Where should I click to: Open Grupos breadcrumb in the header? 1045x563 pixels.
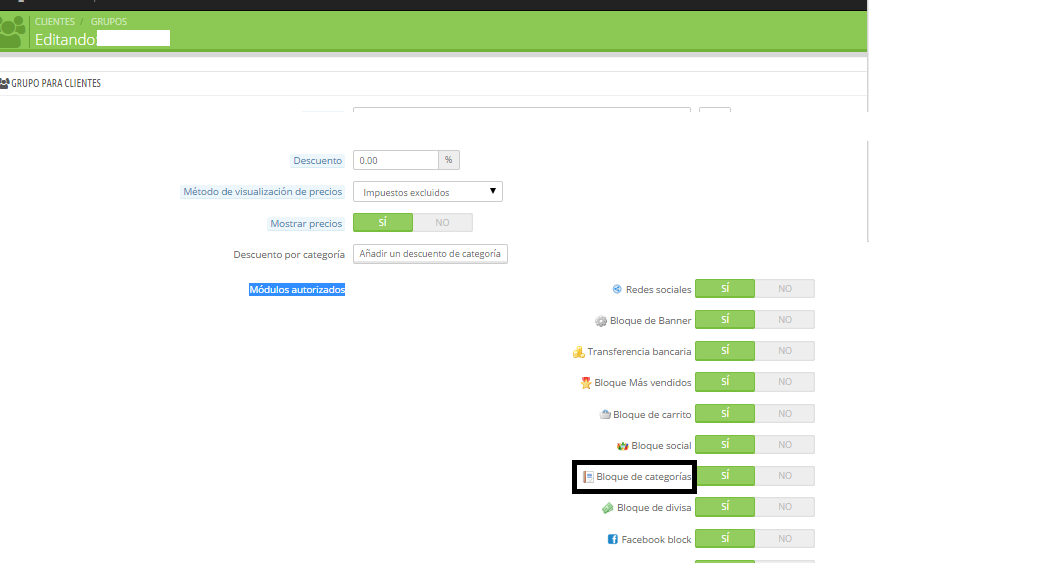pos(109,21)
